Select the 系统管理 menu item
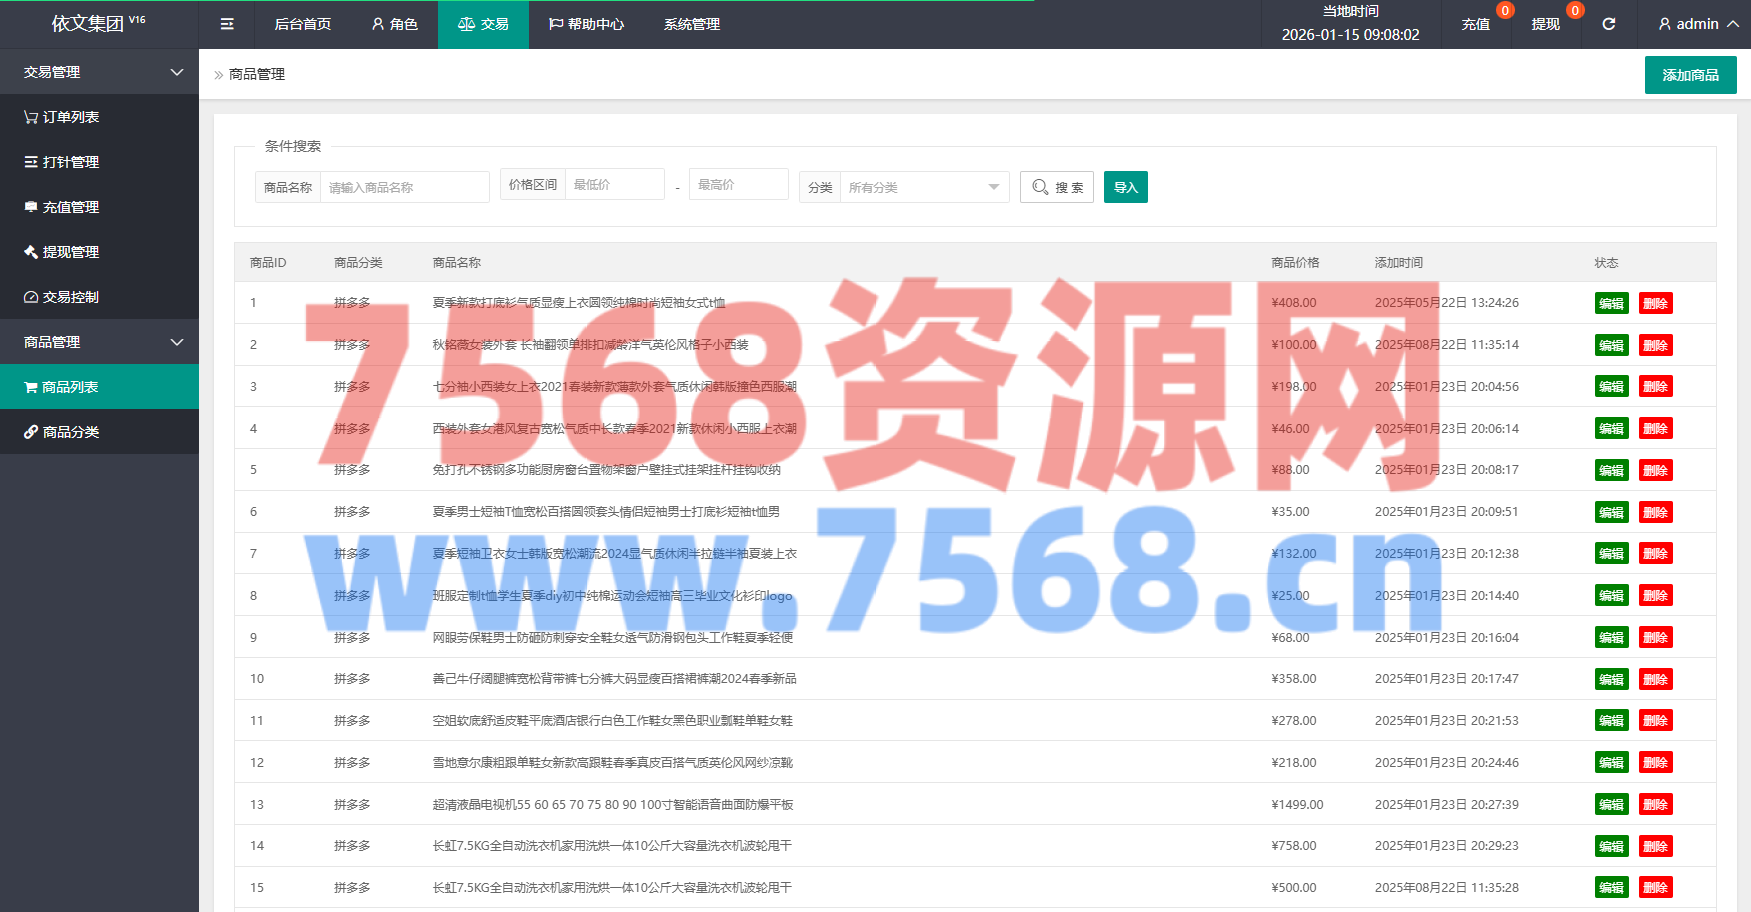Image resolution: width=1751 pixels, height=912 pixels. point(692,24)
